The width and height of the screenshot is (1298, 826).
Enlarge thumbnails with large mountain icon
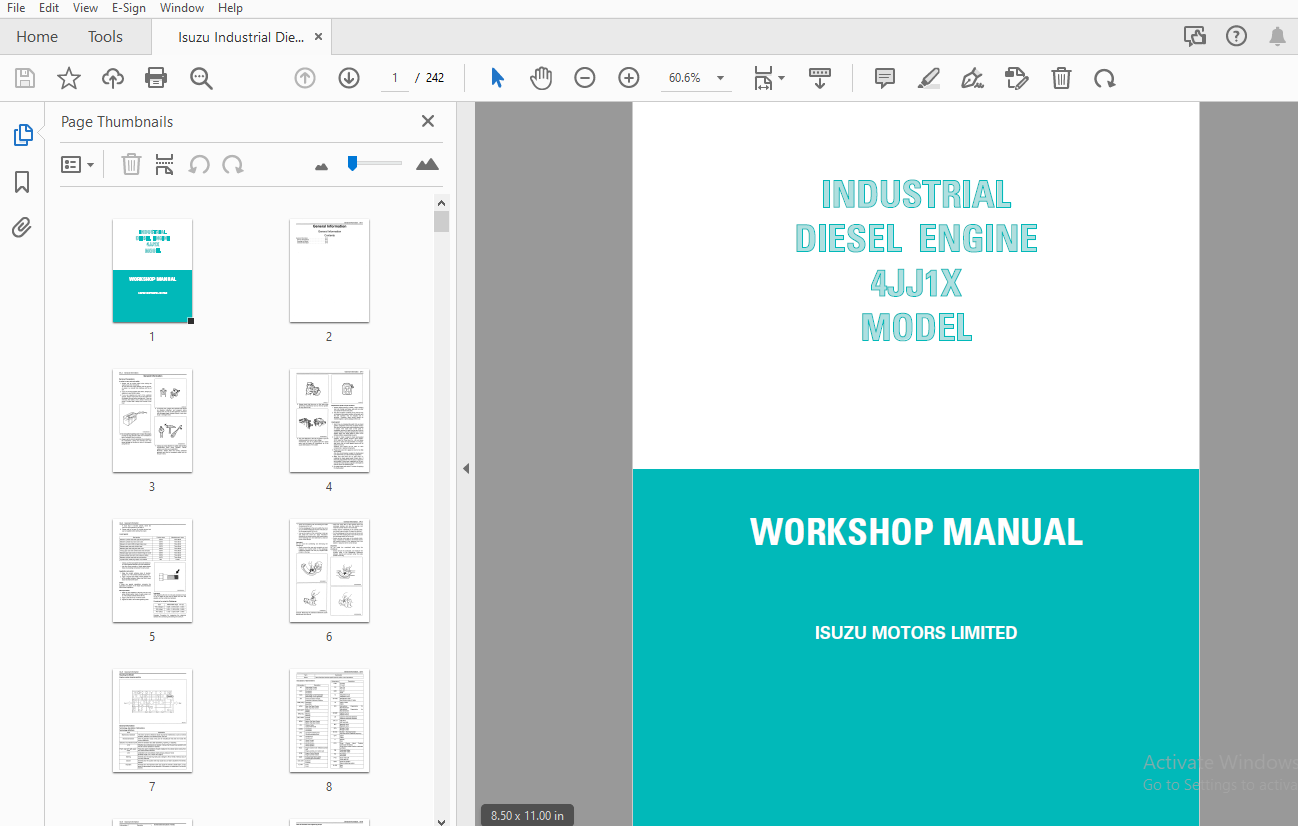point(427,164)
